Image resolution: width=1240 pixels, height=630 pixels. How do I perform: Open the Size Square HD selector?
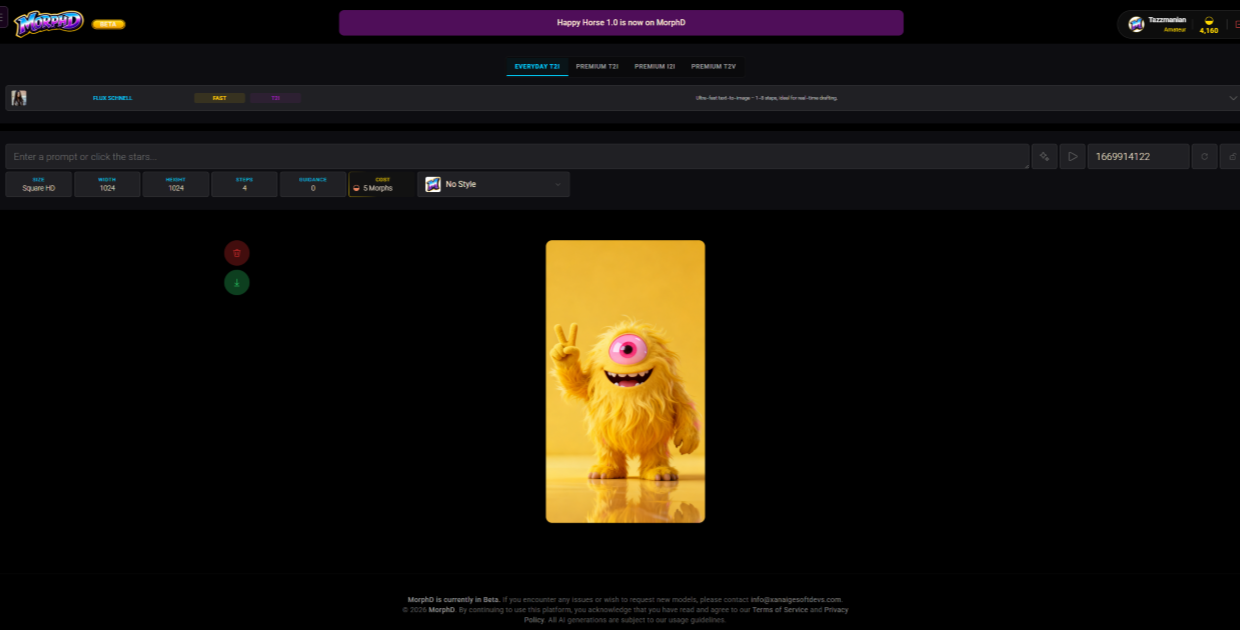(x=39, y=184)
